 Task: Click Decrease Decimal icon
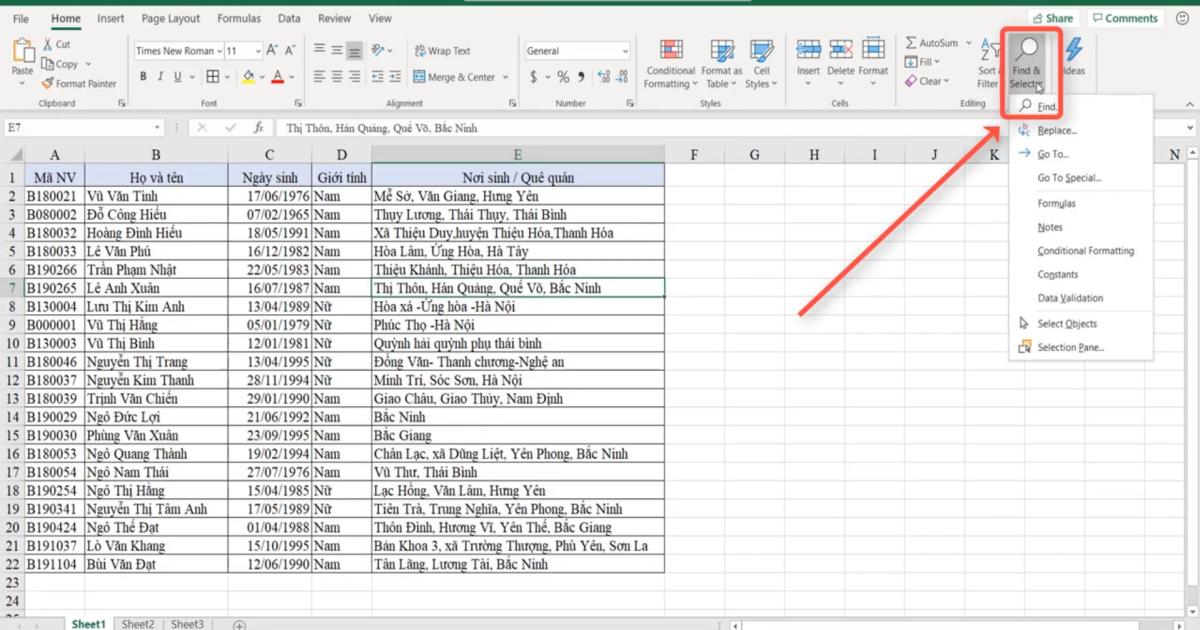click(x=620, y=77)
